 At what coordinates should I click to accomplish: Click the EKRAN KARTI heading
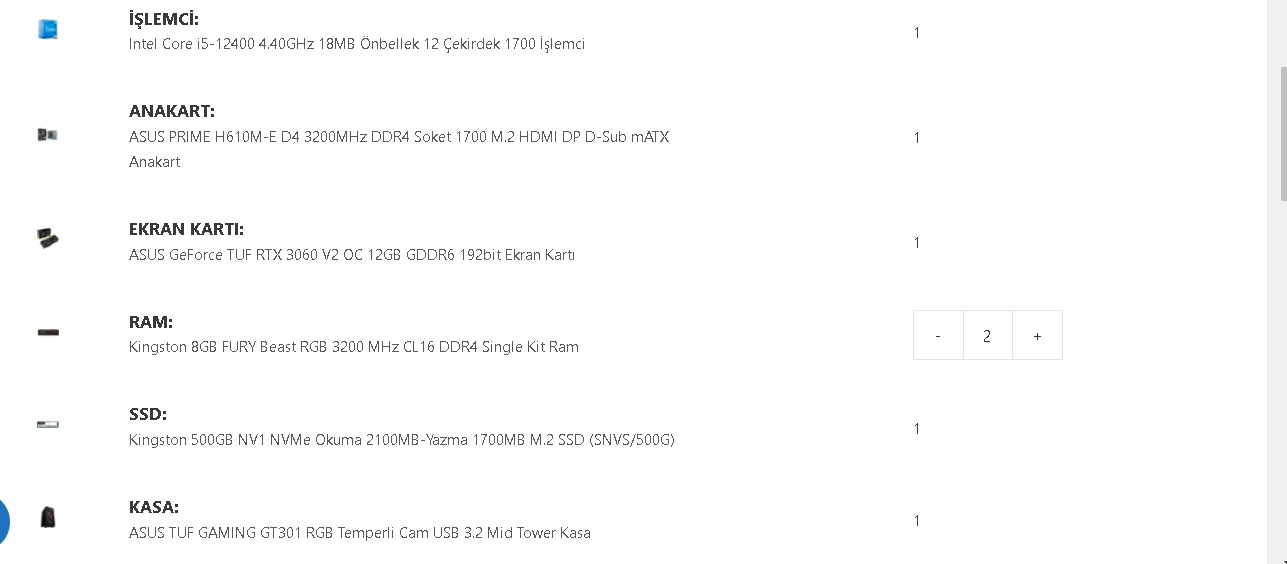point(186,229)
